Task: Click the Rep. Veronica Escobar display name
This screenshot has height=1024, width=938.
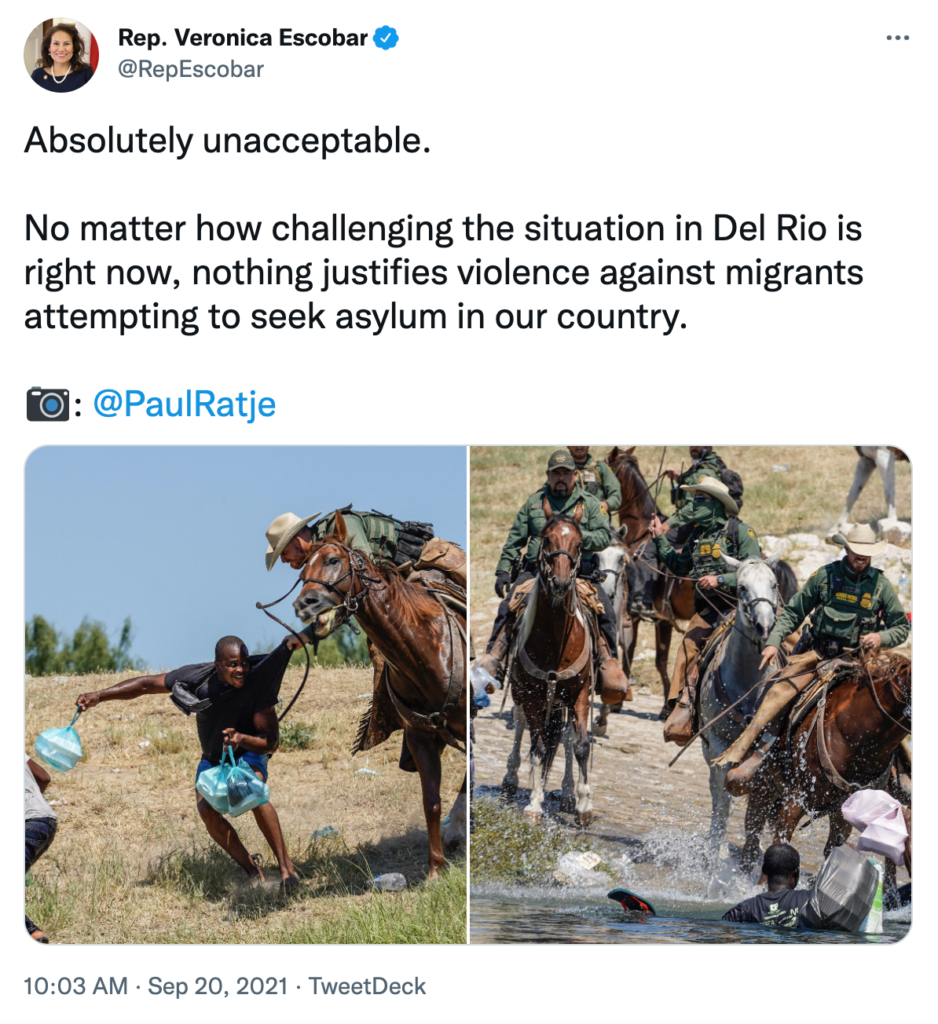Action: (x=243, y=38)
